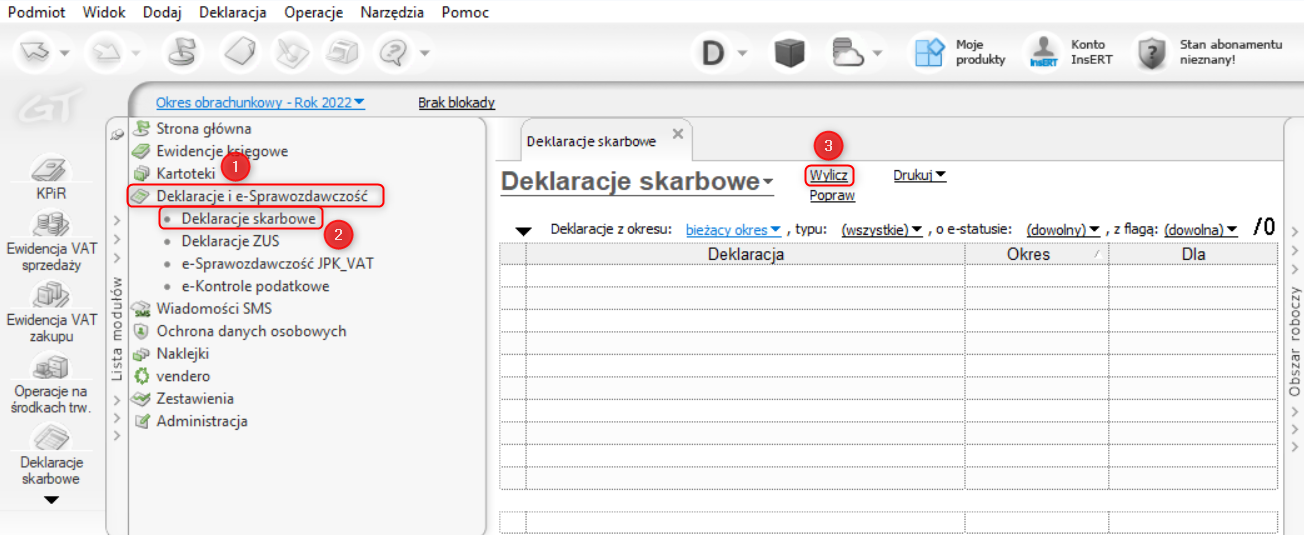Viewport: 1304px width, 535px height.
Task: Open dropdown arrow beside help icon
Action: (x=424, y=53)
